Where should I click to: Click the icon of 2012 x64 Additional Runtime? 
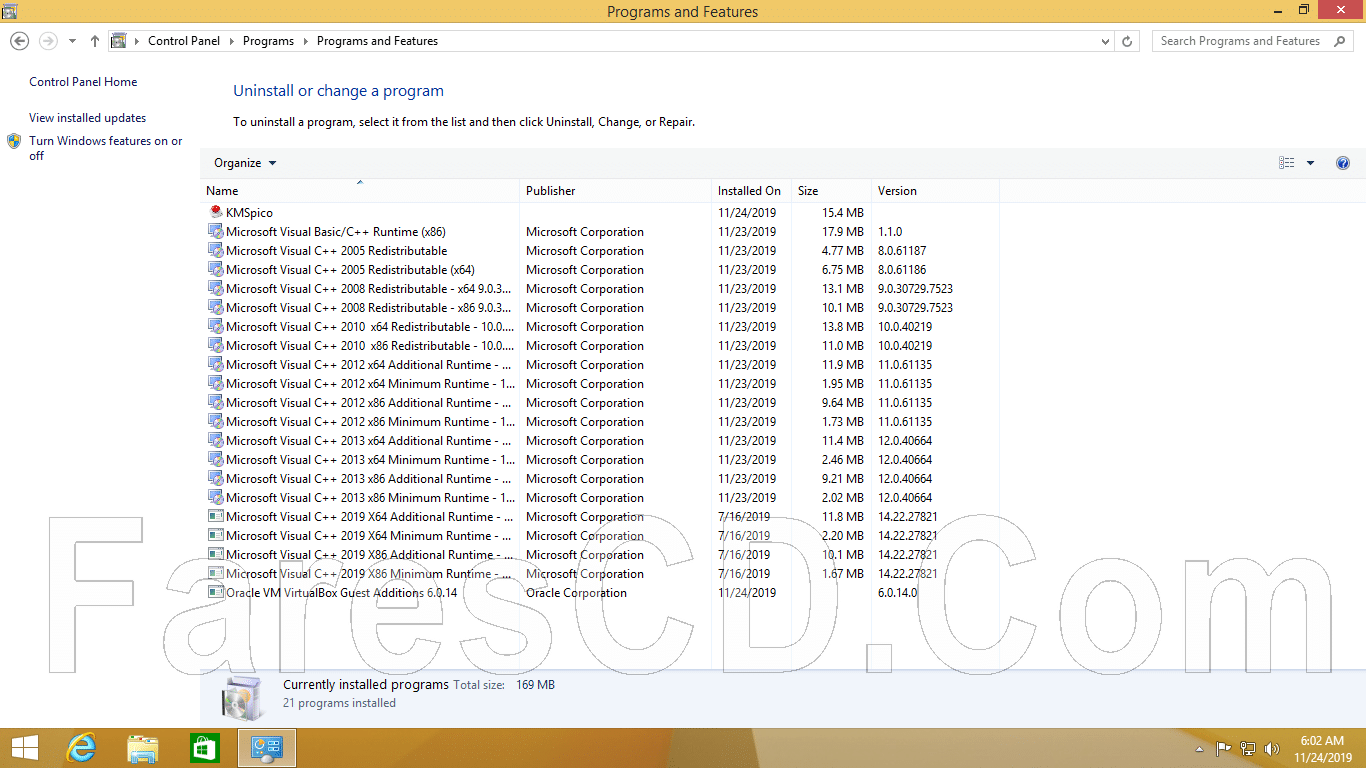[215, 364]
